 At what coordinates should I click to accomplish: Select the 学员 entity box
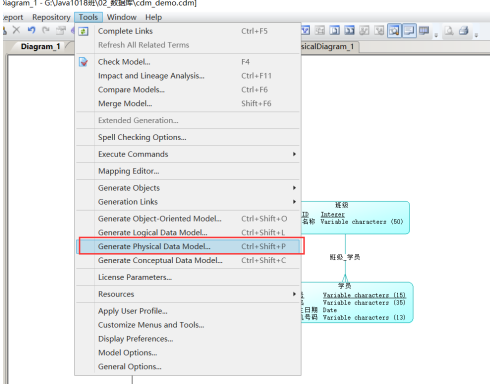point(357,303)
